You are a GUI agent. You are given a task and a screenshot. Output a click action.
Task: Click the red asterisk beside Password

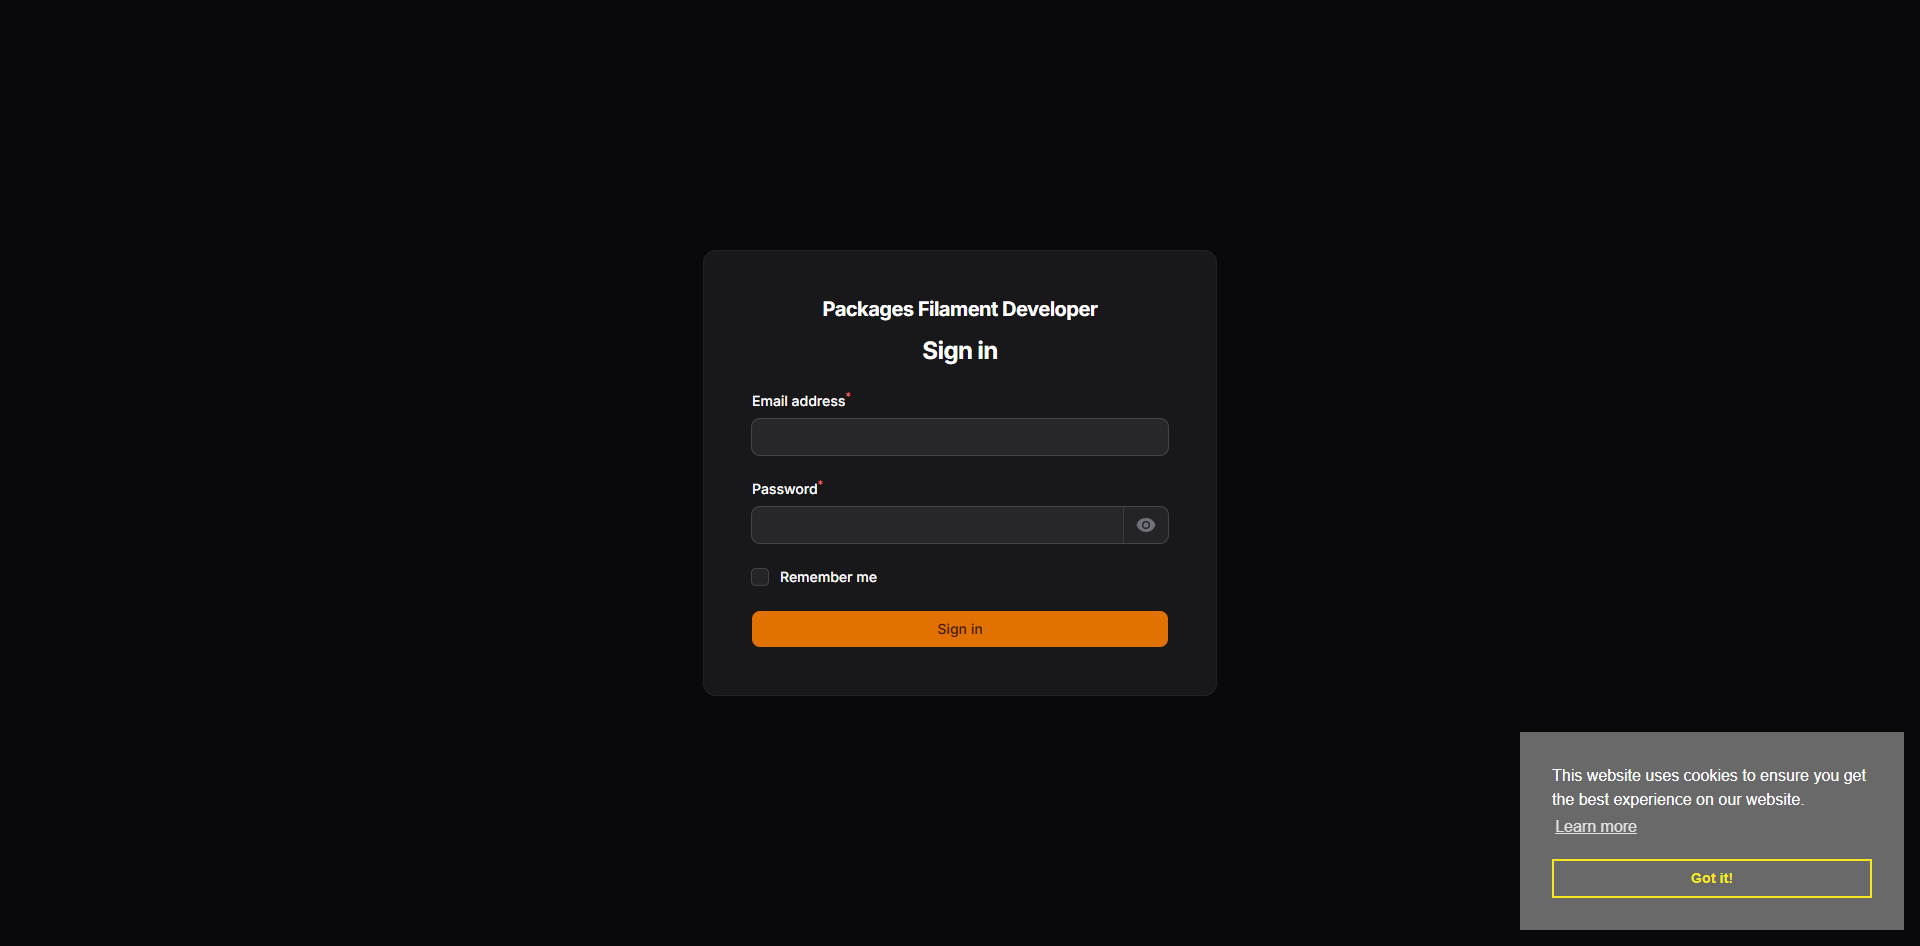(x=820, y=483)
